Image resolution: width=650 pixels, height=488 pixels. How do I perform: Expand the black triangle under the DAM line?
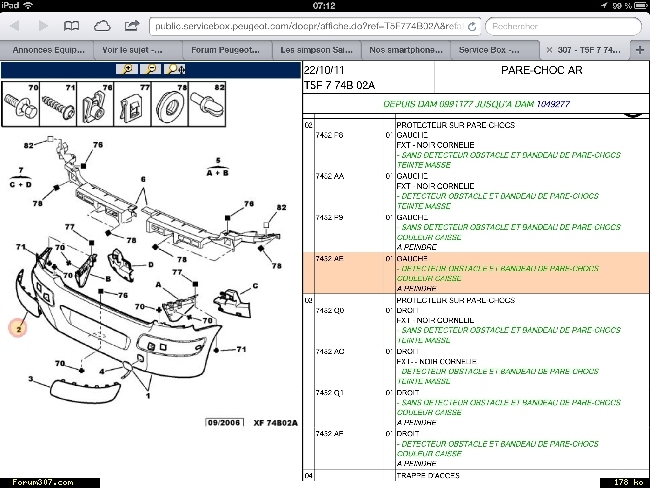point(633,116)
